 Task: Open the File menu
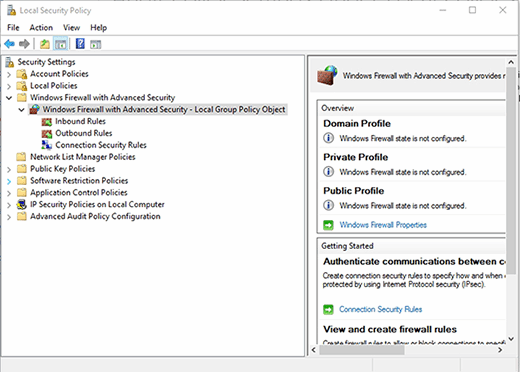13,28
